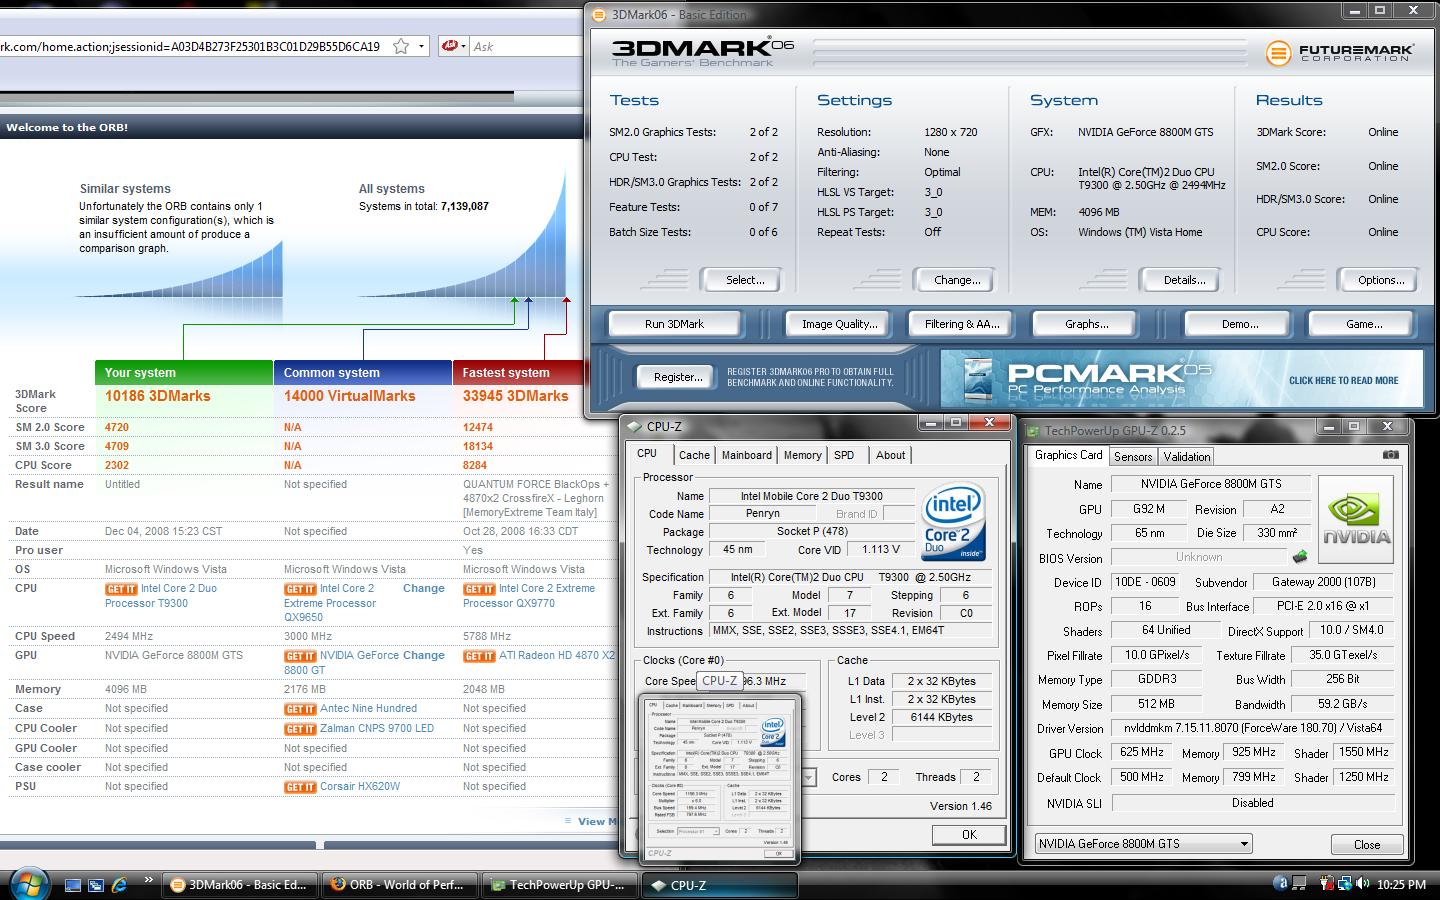Click PCMark05 banner ad
Viewport: 1440px width, 900px height.
point(1181,378)
